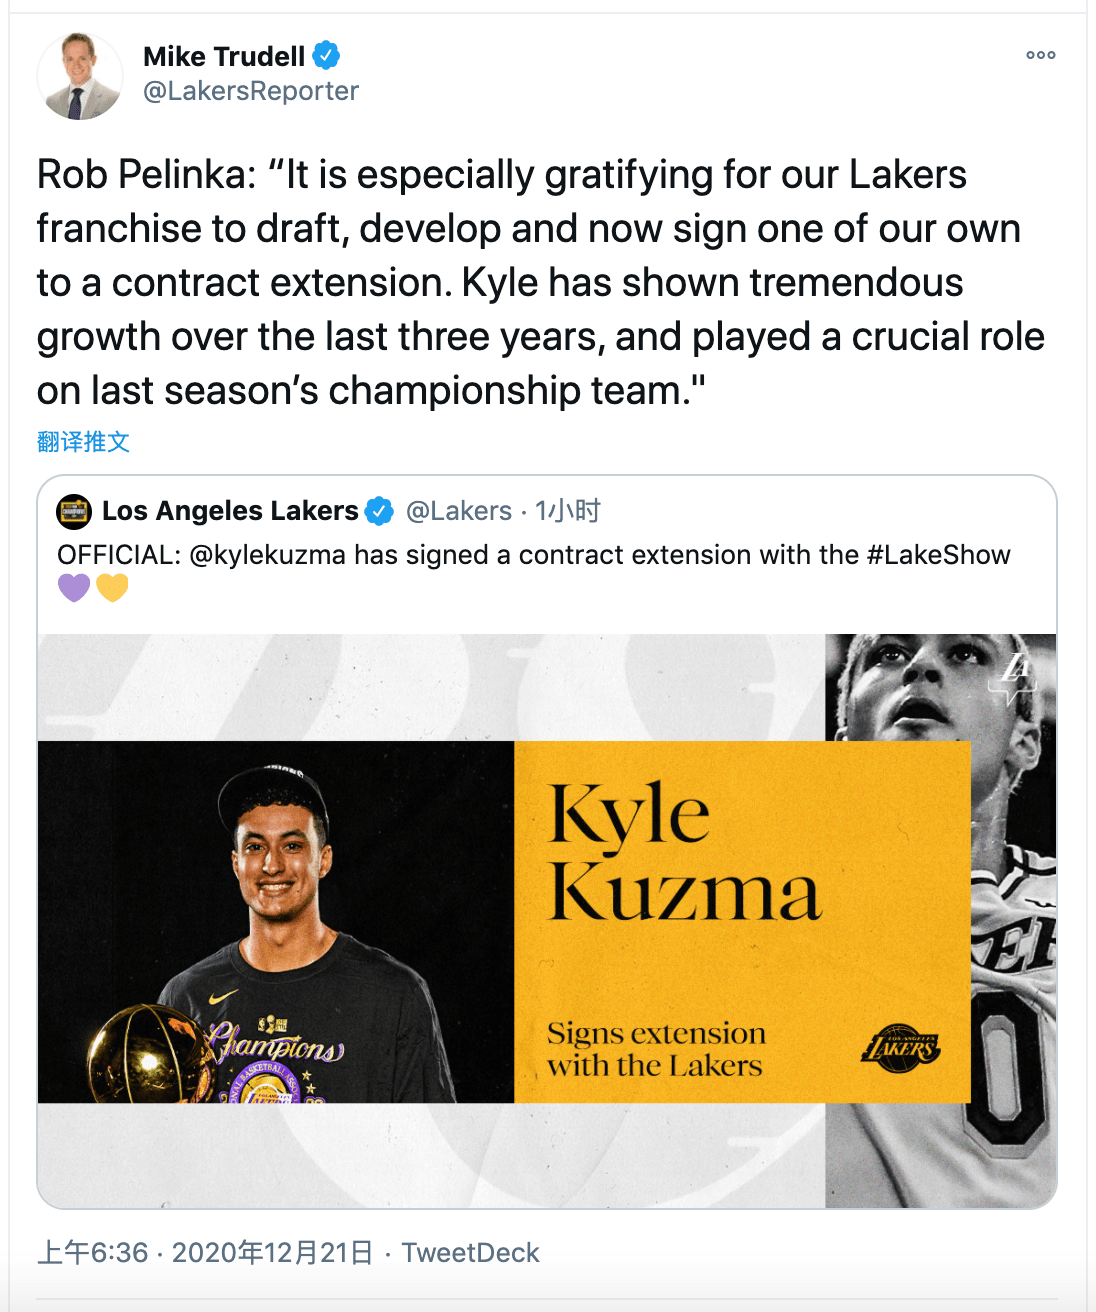The height and width of the screenshot is (1312, 1096).
Task: Click the 1小时 quoted tweet timestamp
Action: point(568,511)
